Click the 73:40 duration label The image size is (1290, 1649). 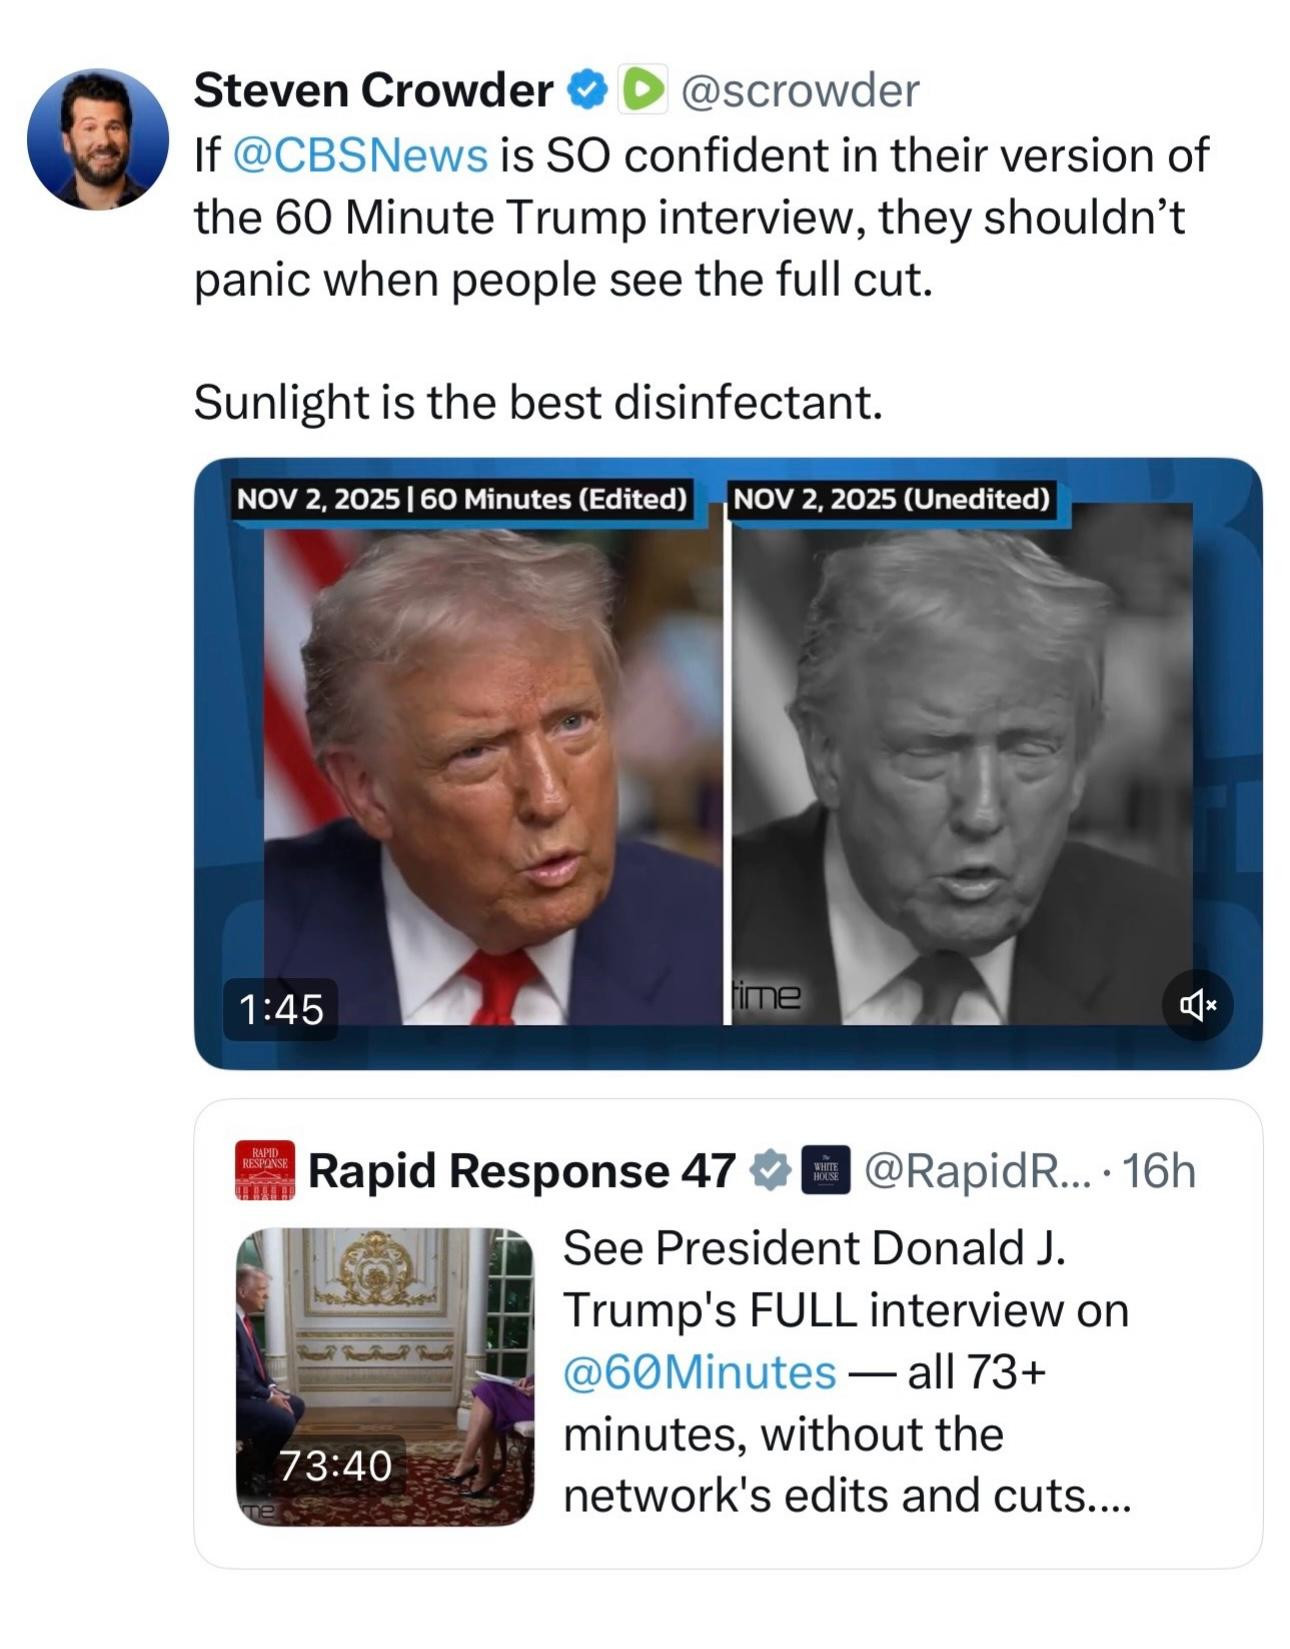[335, 1466]
